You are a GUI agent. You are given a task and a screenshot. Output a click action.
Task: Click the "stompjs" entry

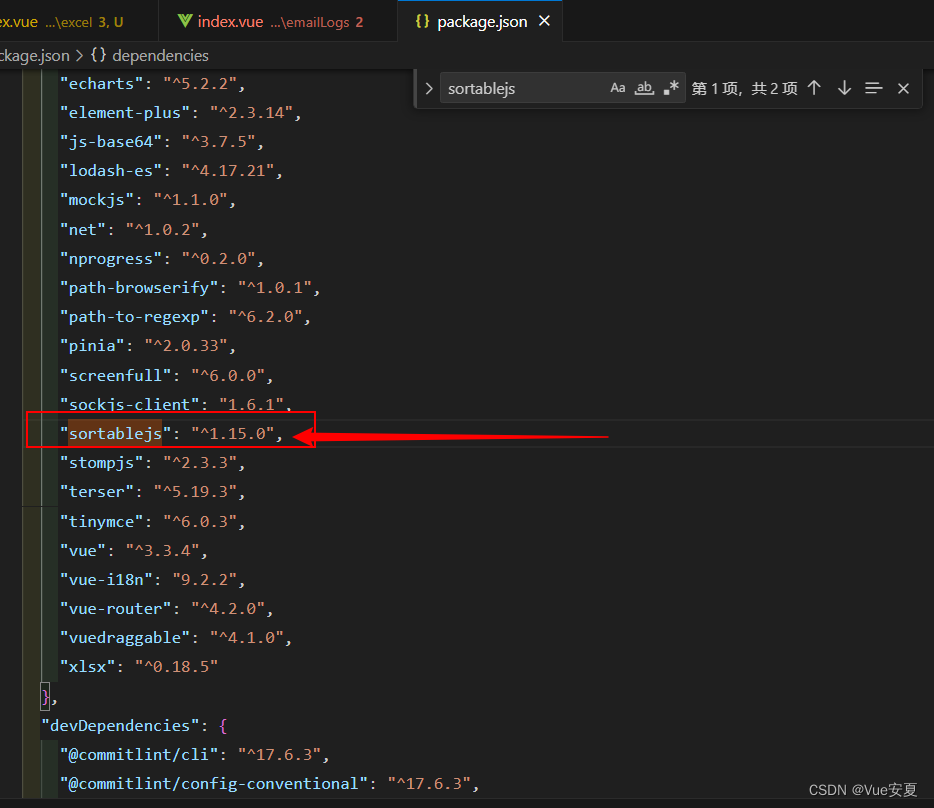[x=152, y=462]
